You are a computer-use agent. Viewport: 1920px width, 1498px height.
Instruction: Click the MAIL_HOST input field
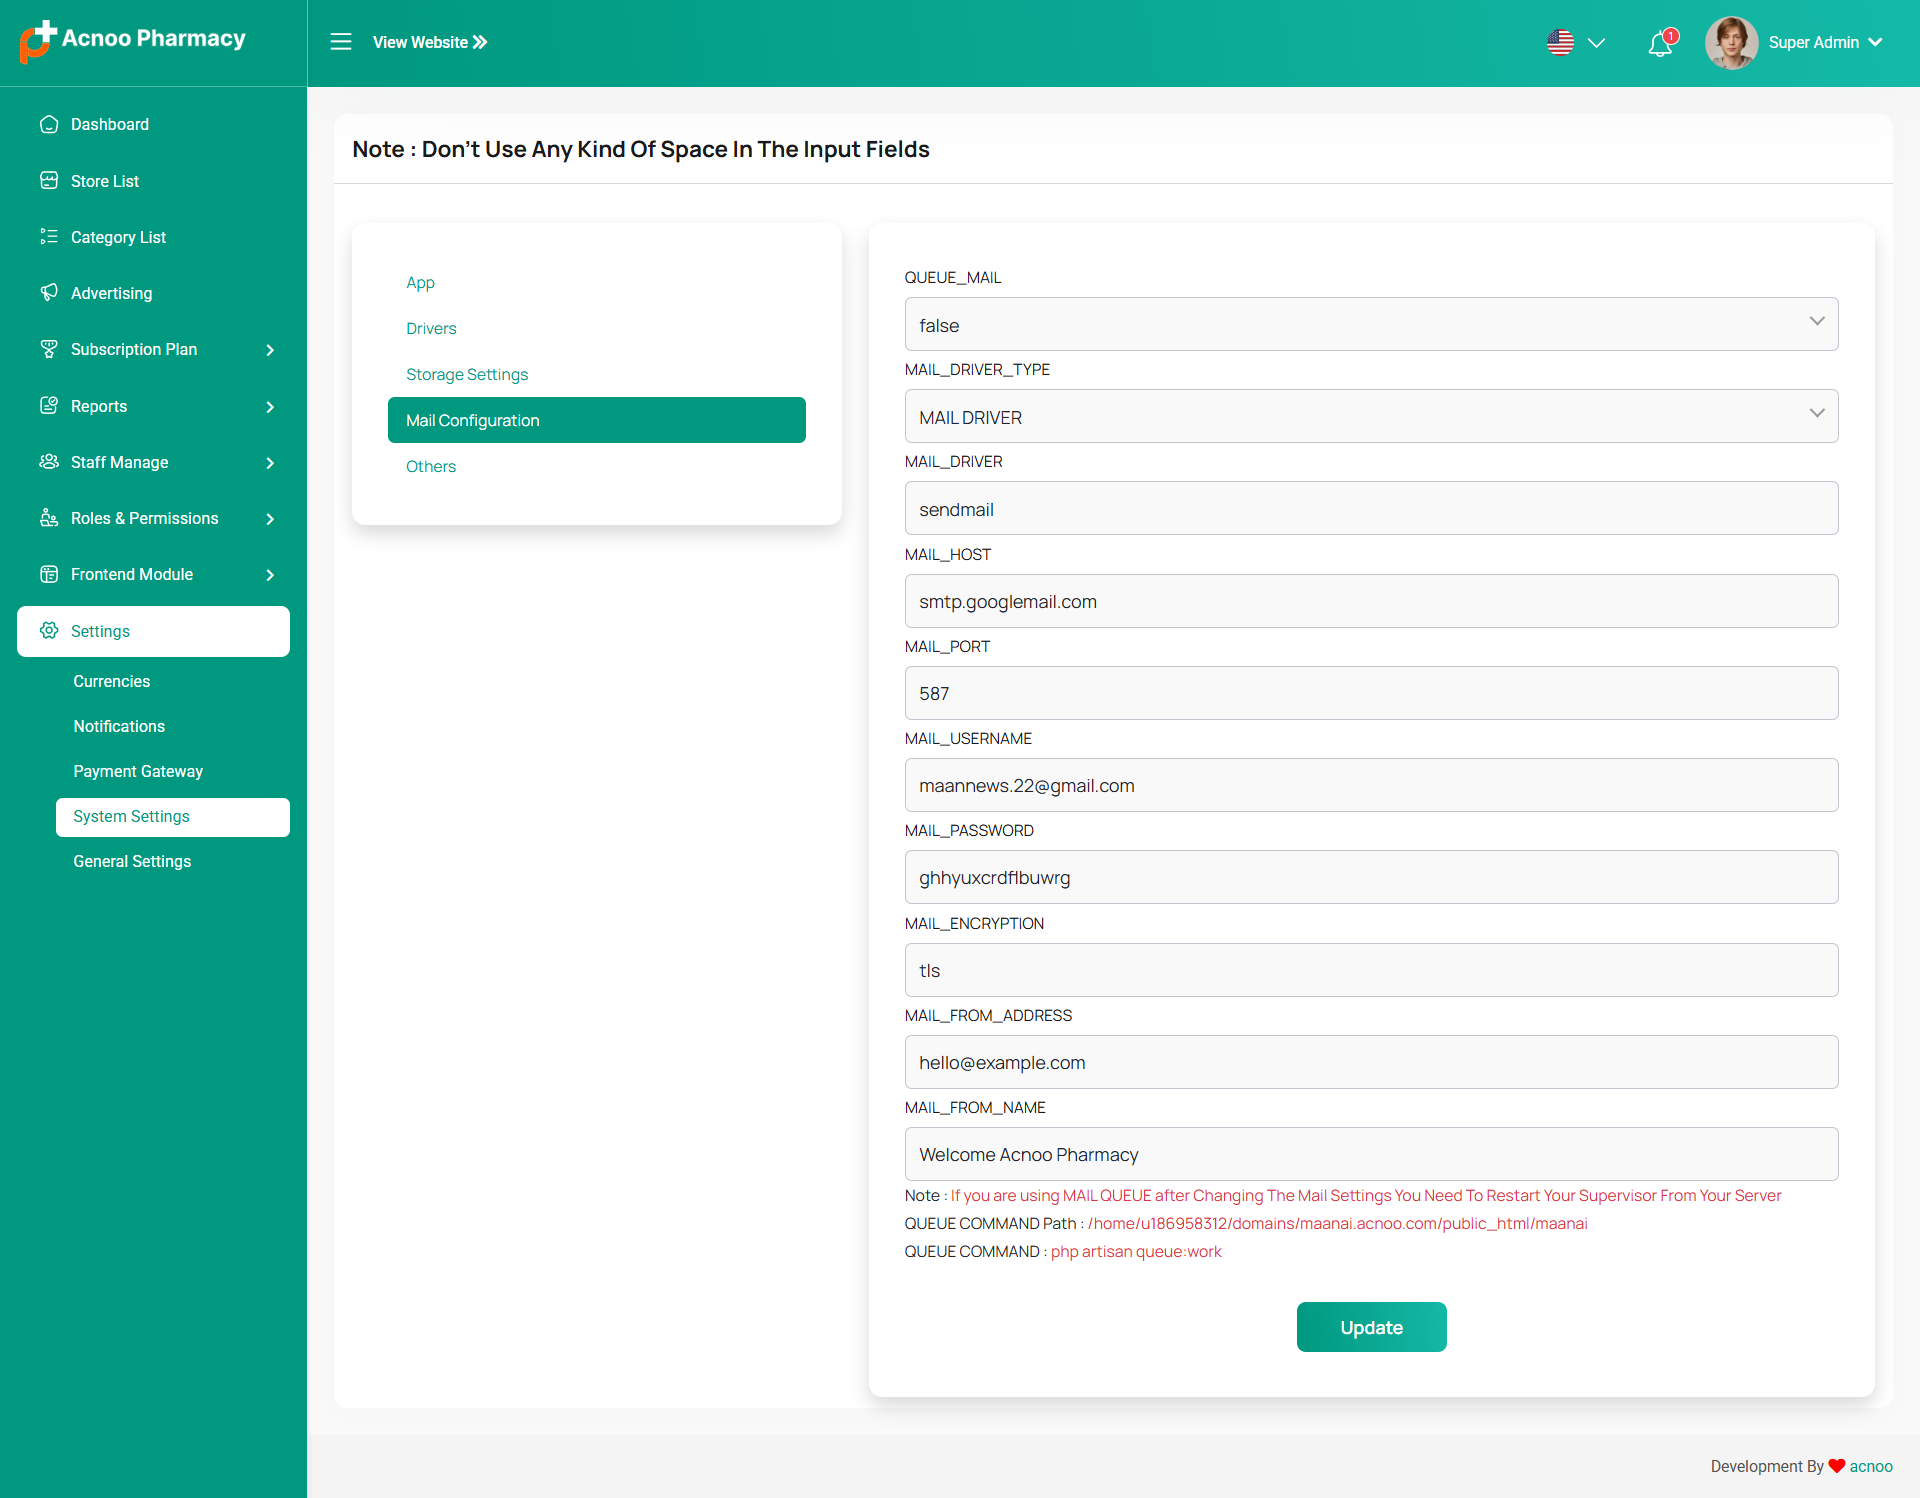click(x=1370, y=602)
